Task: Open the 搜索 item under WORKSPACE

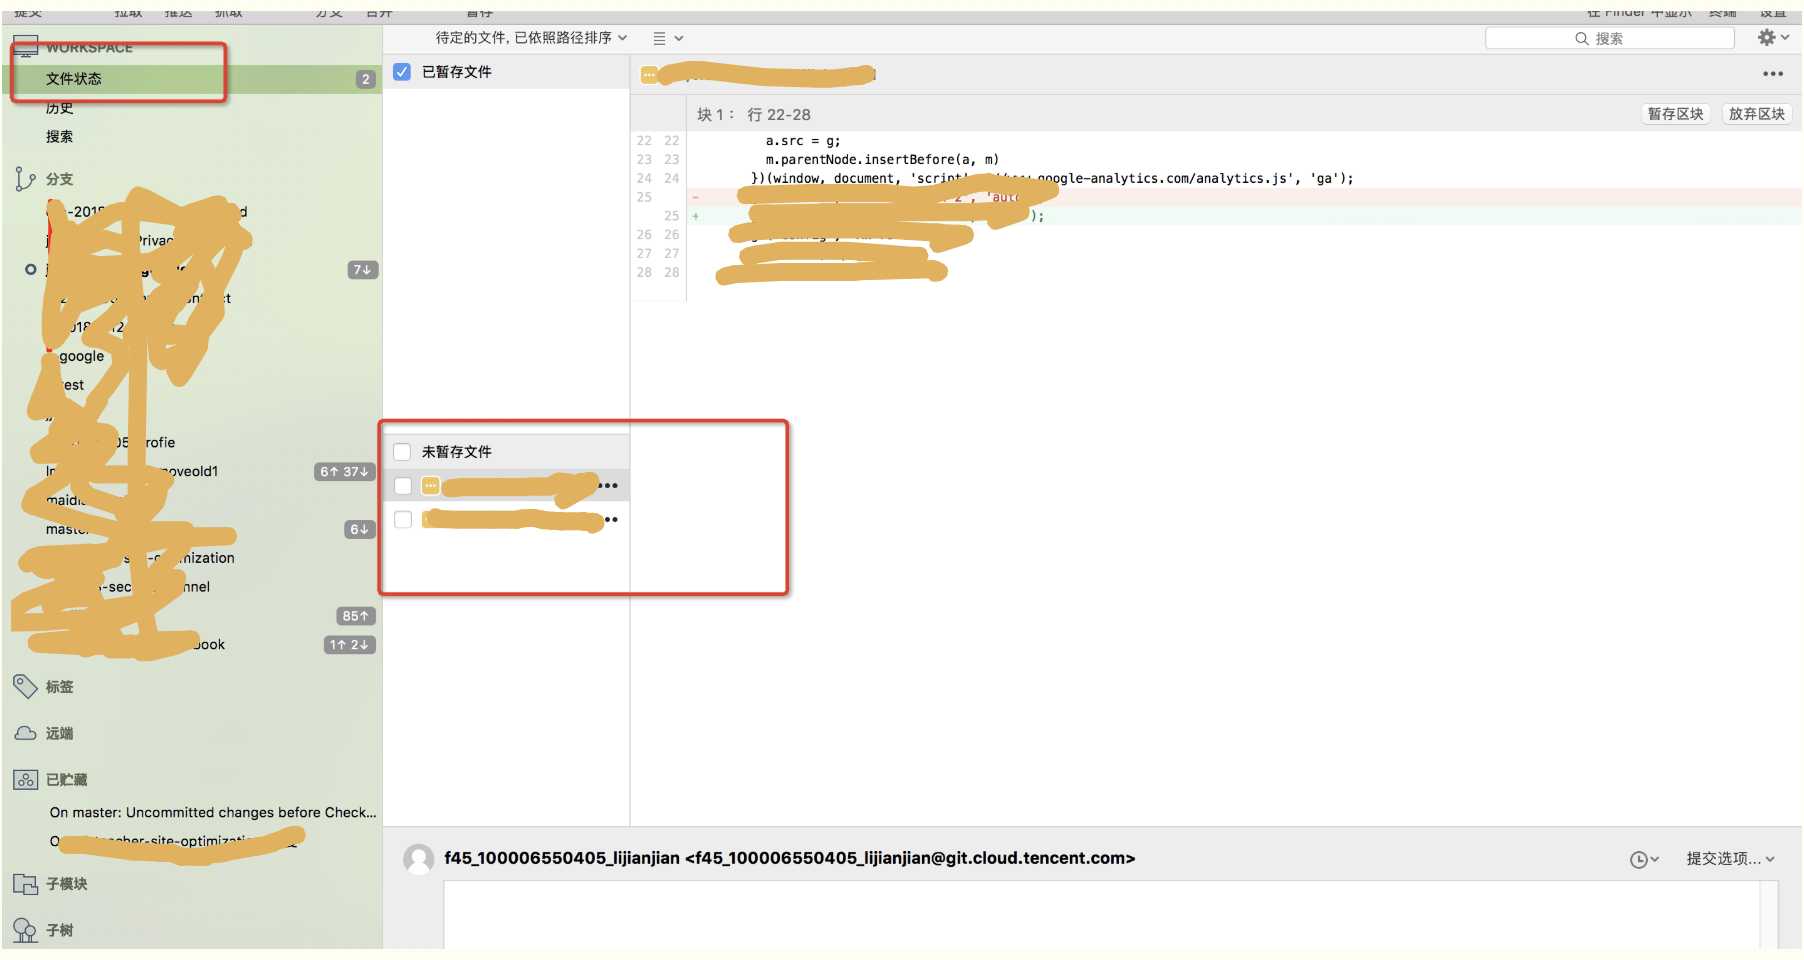Action: click(59, 137)
